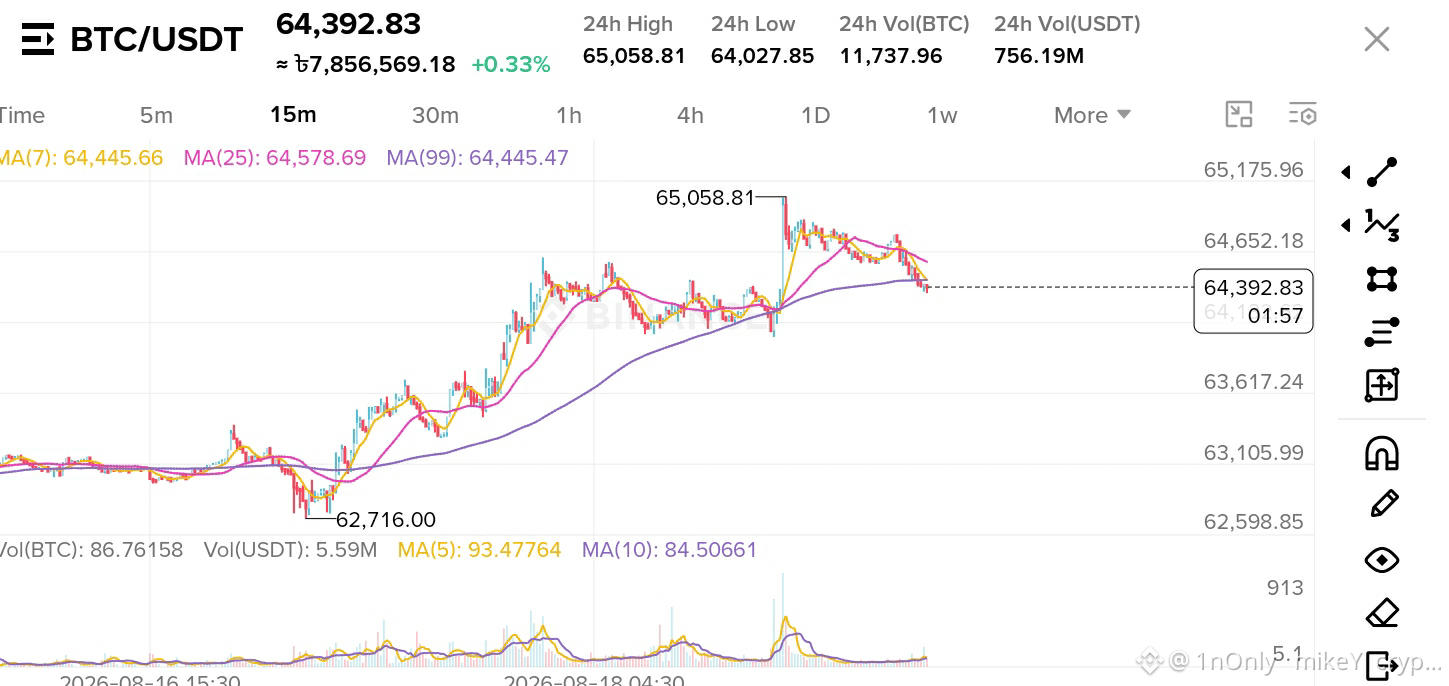
Task: Select the eraser to remove drawings
Action: (x=1382, y=612)
